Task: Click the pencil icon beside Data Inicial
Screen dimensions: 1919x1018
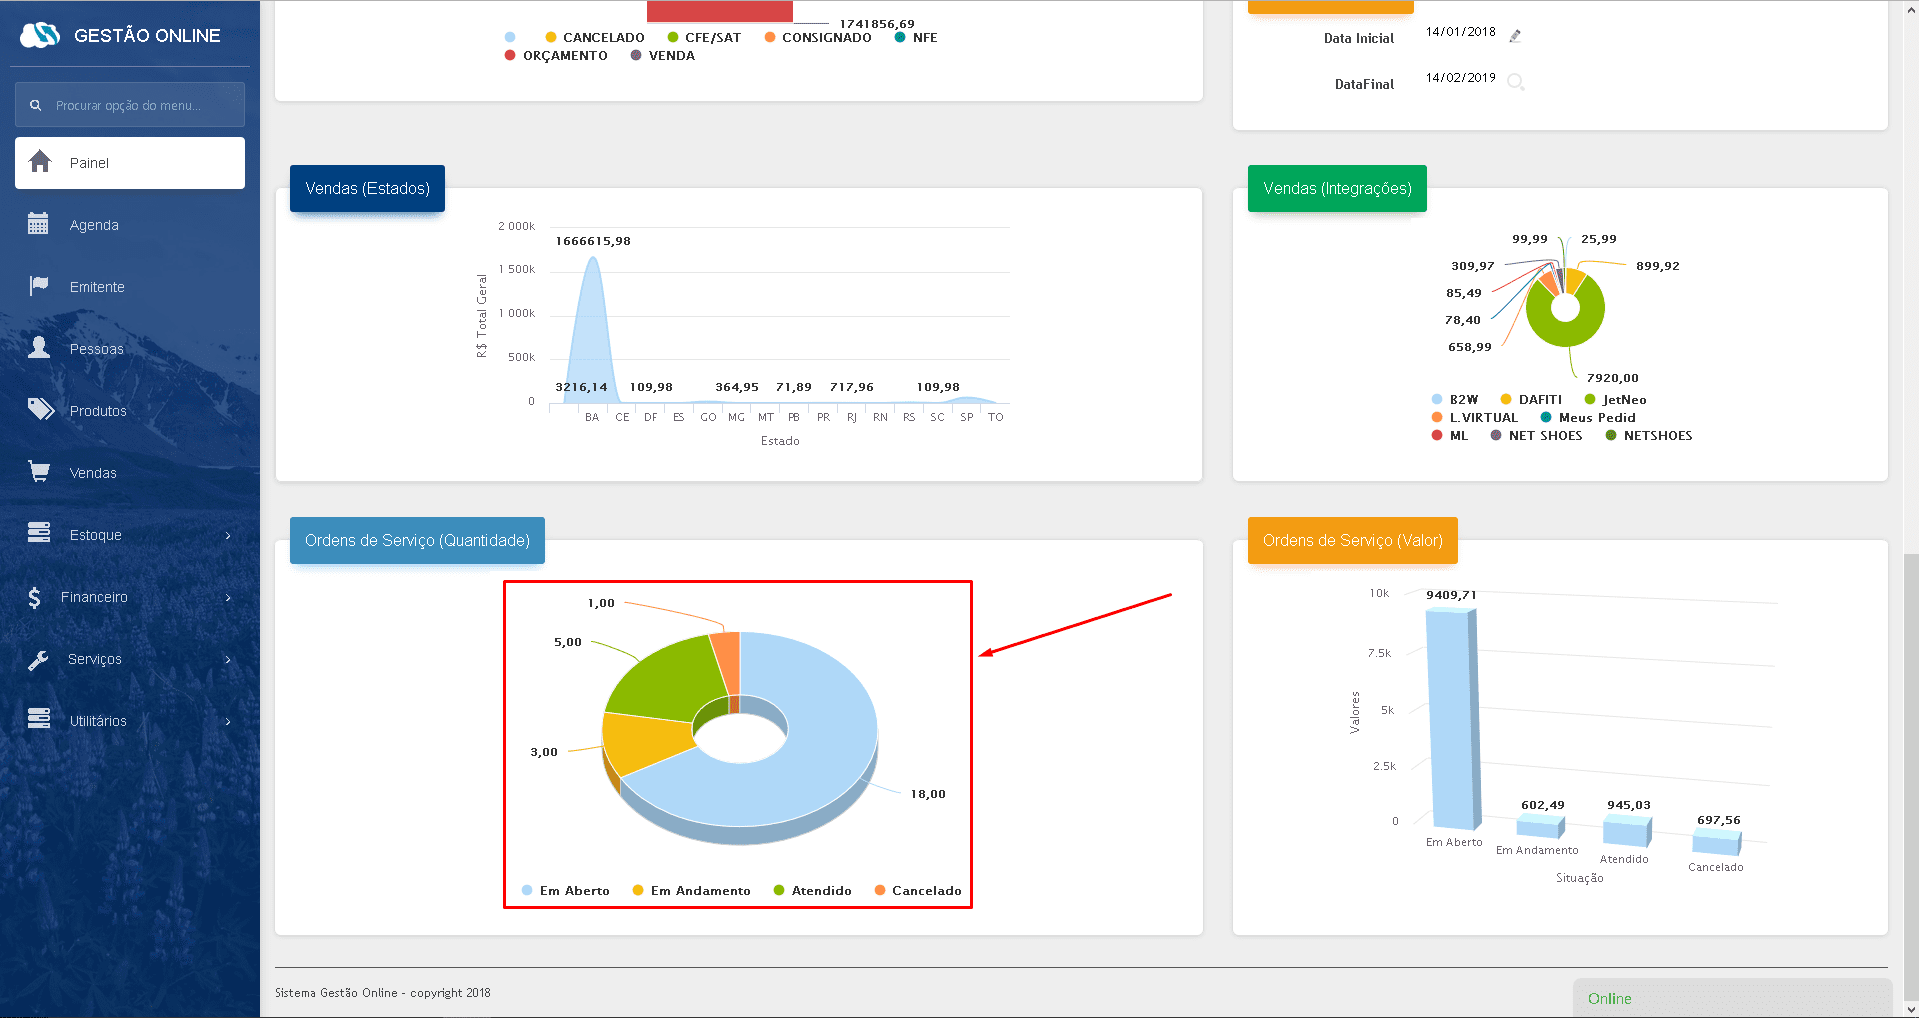Action: pos(1515,36)
